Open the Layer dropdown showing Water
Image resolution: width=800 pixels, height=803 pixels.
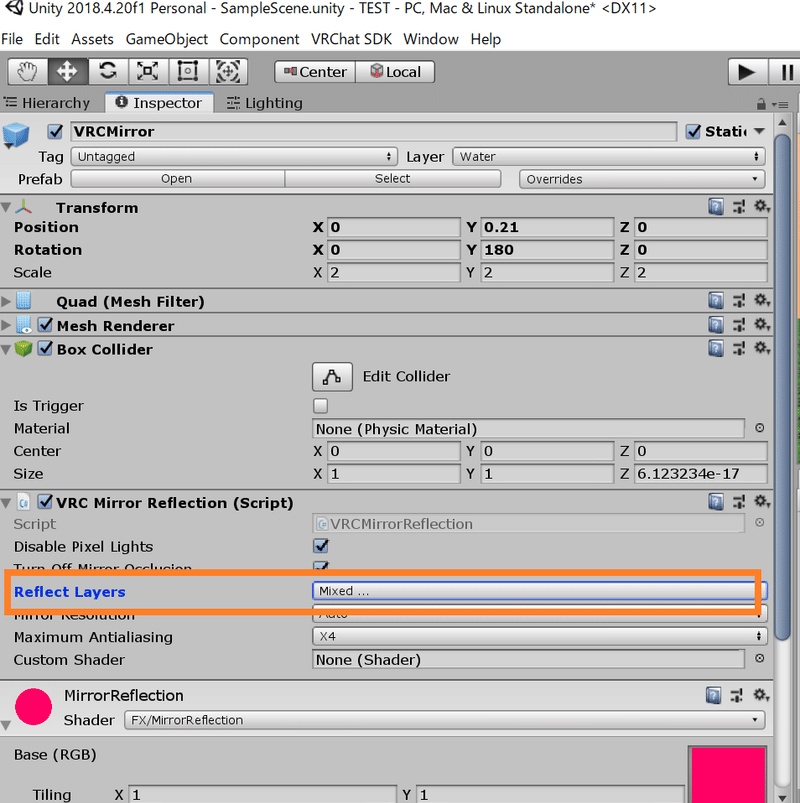click(608, 156)
